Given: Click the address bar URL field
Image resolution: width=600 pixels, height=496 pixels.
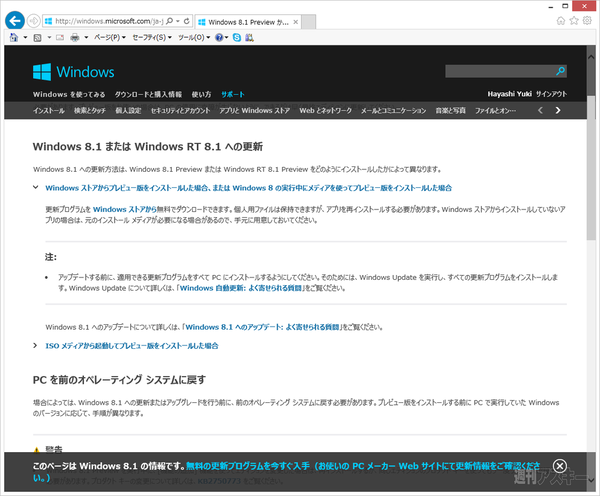Looking at the screenshot, I should tap(108, 21).
